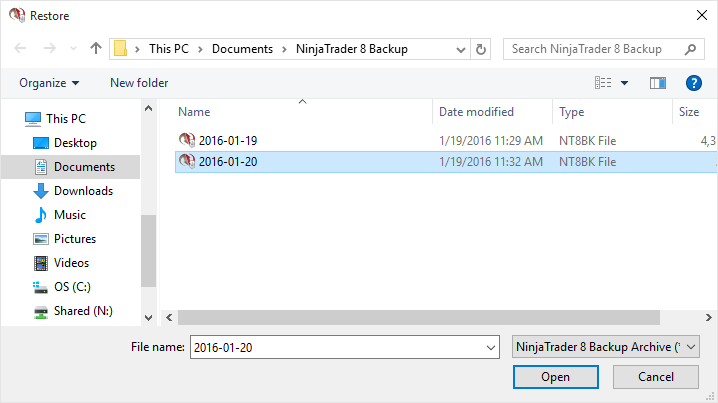718x403 pixels.
Task: Sort files by Date modified column
Action: pos(476,112)
